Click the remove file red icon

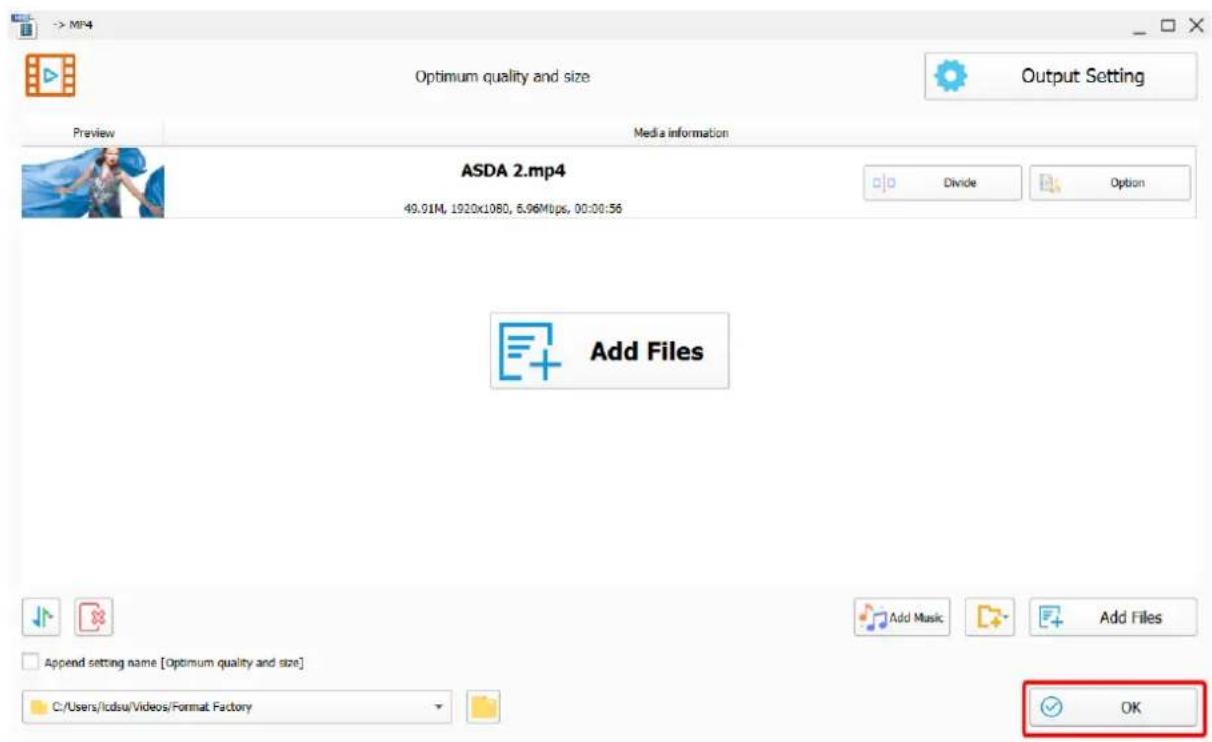(93, 617)
